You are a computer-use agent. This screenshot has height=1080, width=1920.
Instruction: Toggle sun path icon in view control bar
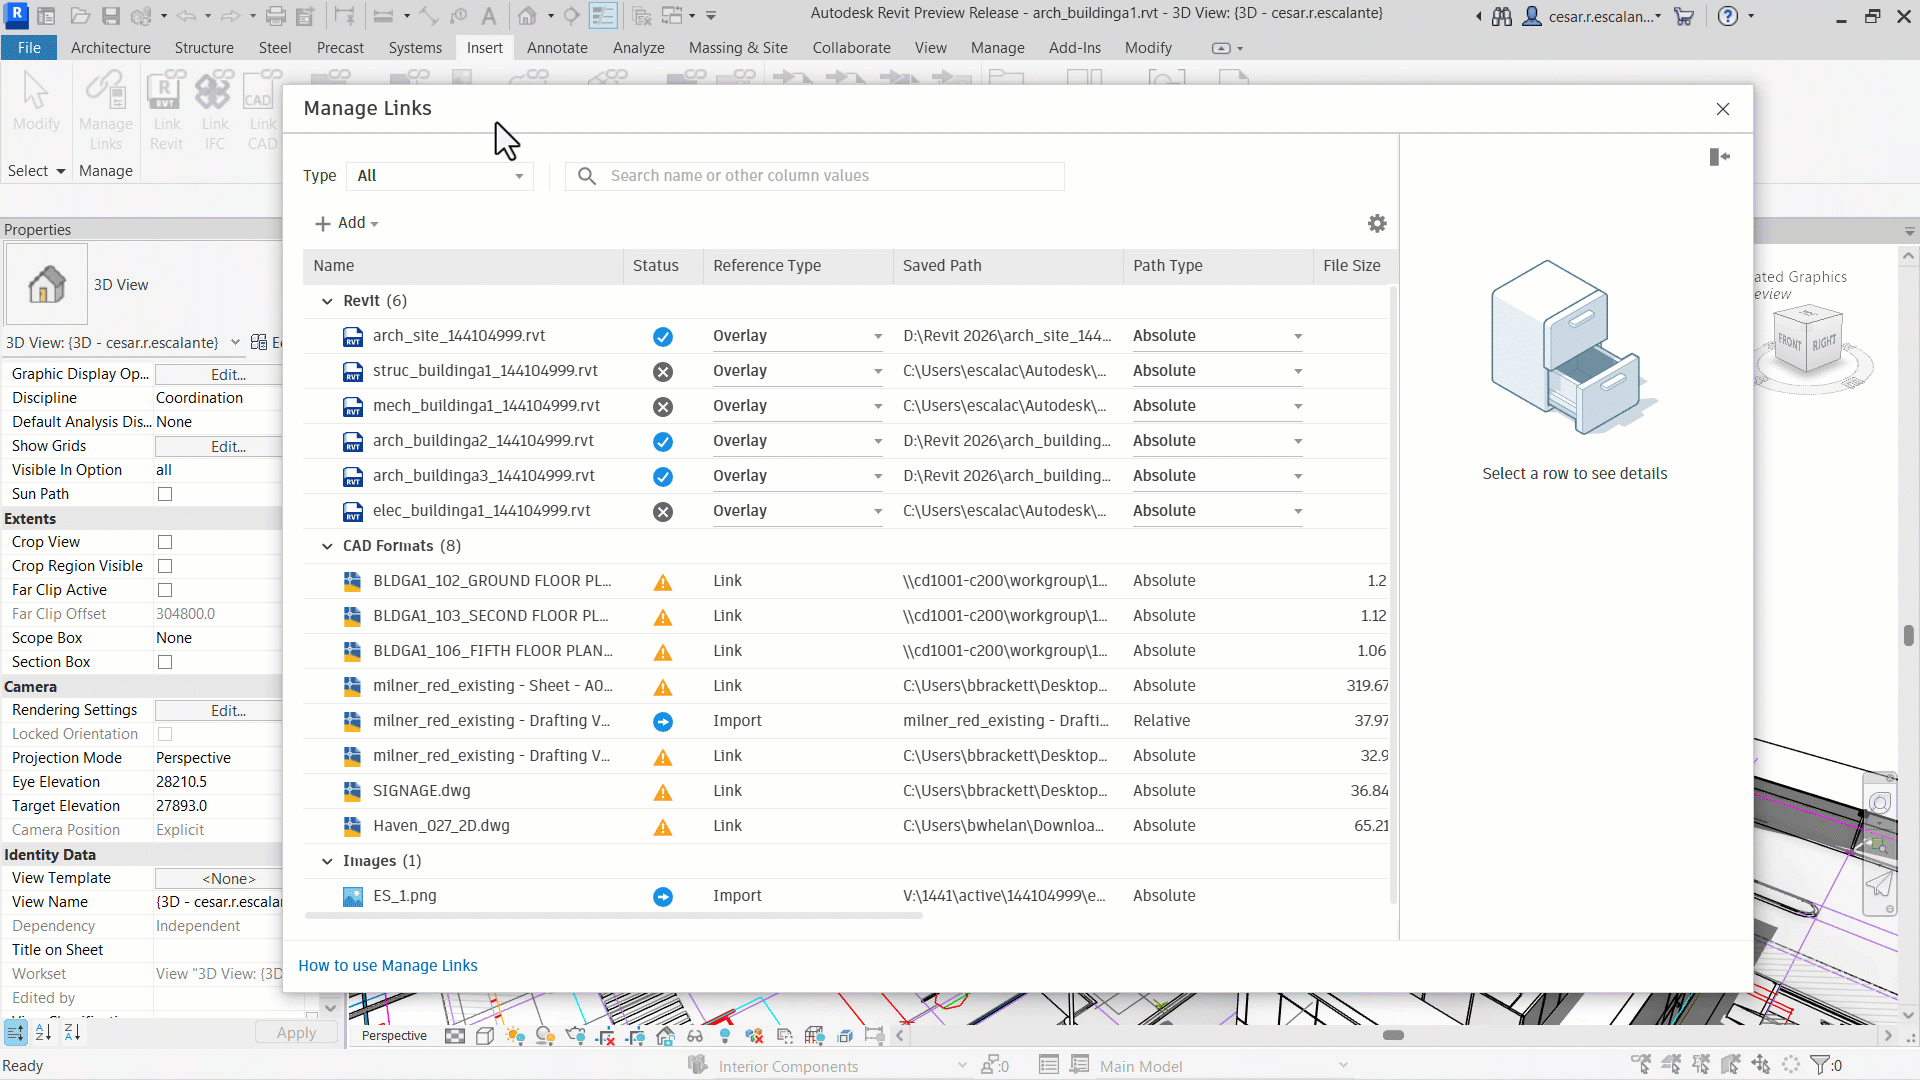tap(515, 1036)
